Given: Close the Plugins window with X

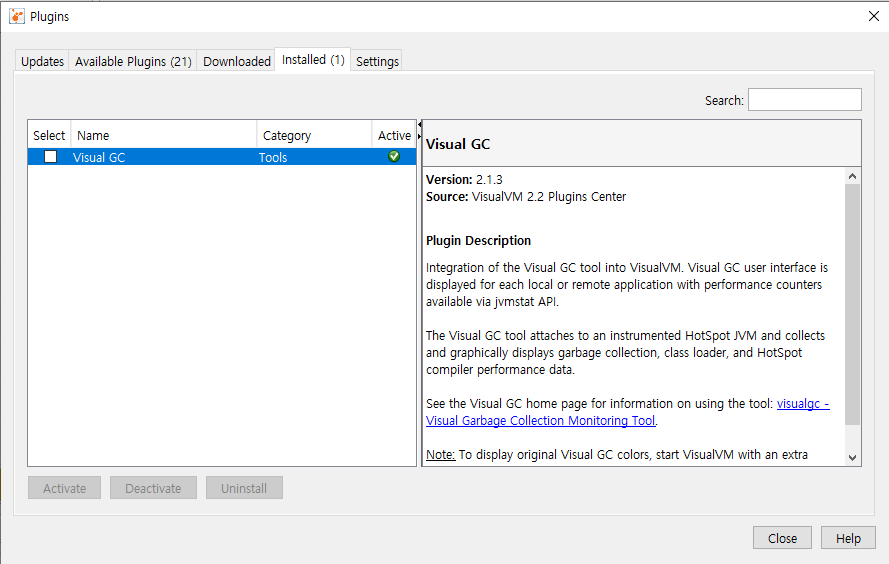Looking at the screenshot, I should click(x=874, y=16).
